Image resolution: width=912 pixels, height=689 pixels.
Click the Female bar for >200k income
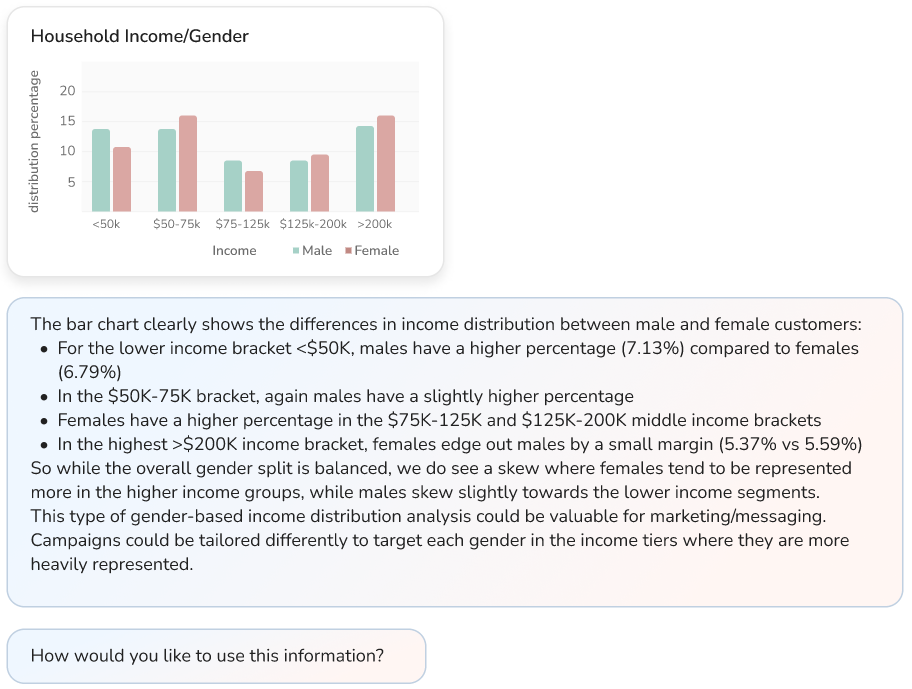click(386, 163)
